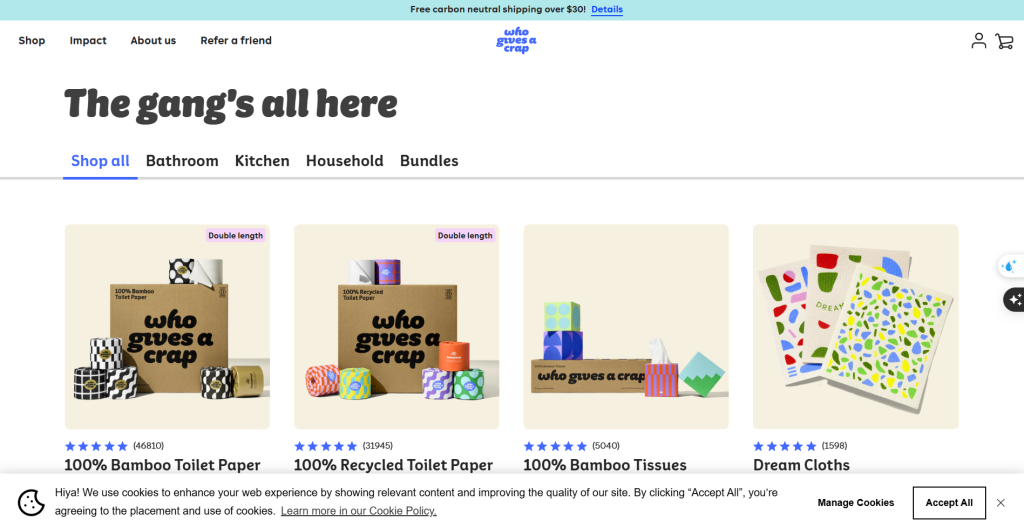Open the Cookie Policy link

click(x=359, y=511)
